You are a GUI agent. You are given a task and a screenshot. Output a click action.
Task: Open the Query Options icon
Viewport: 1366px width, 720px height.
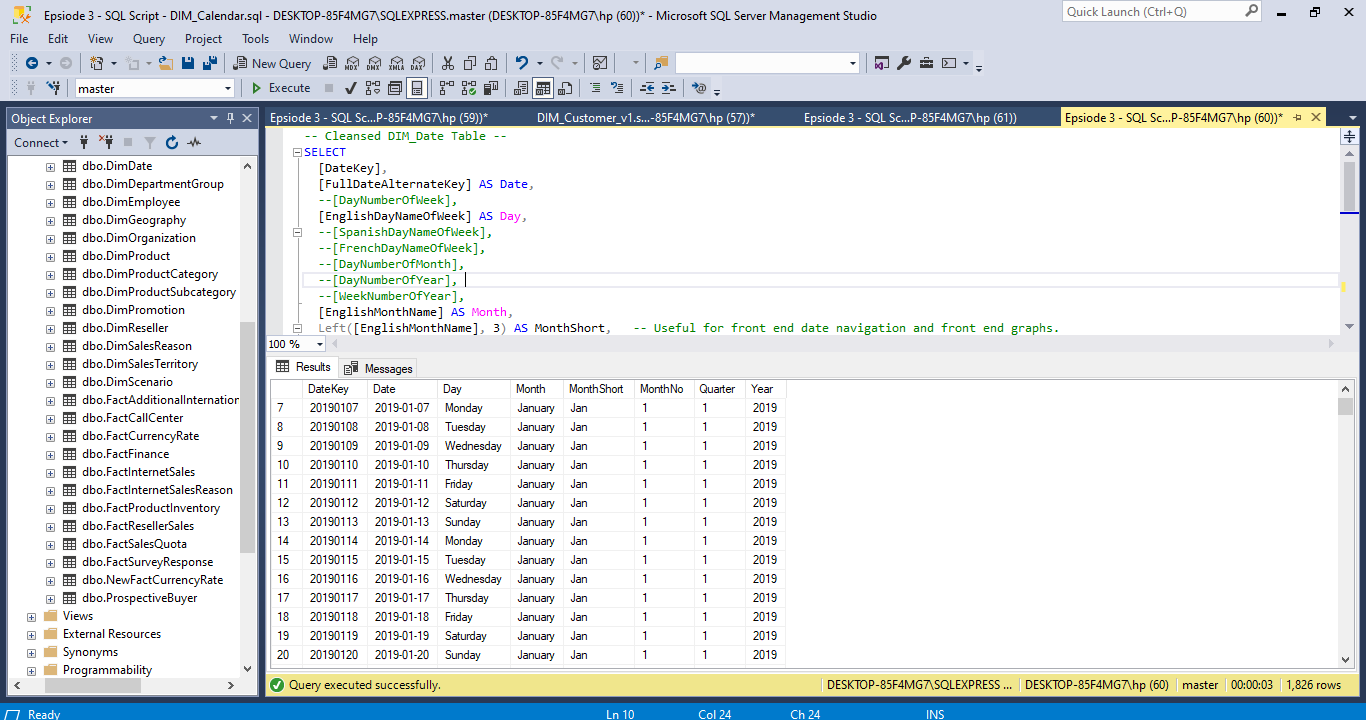point(395,88)
